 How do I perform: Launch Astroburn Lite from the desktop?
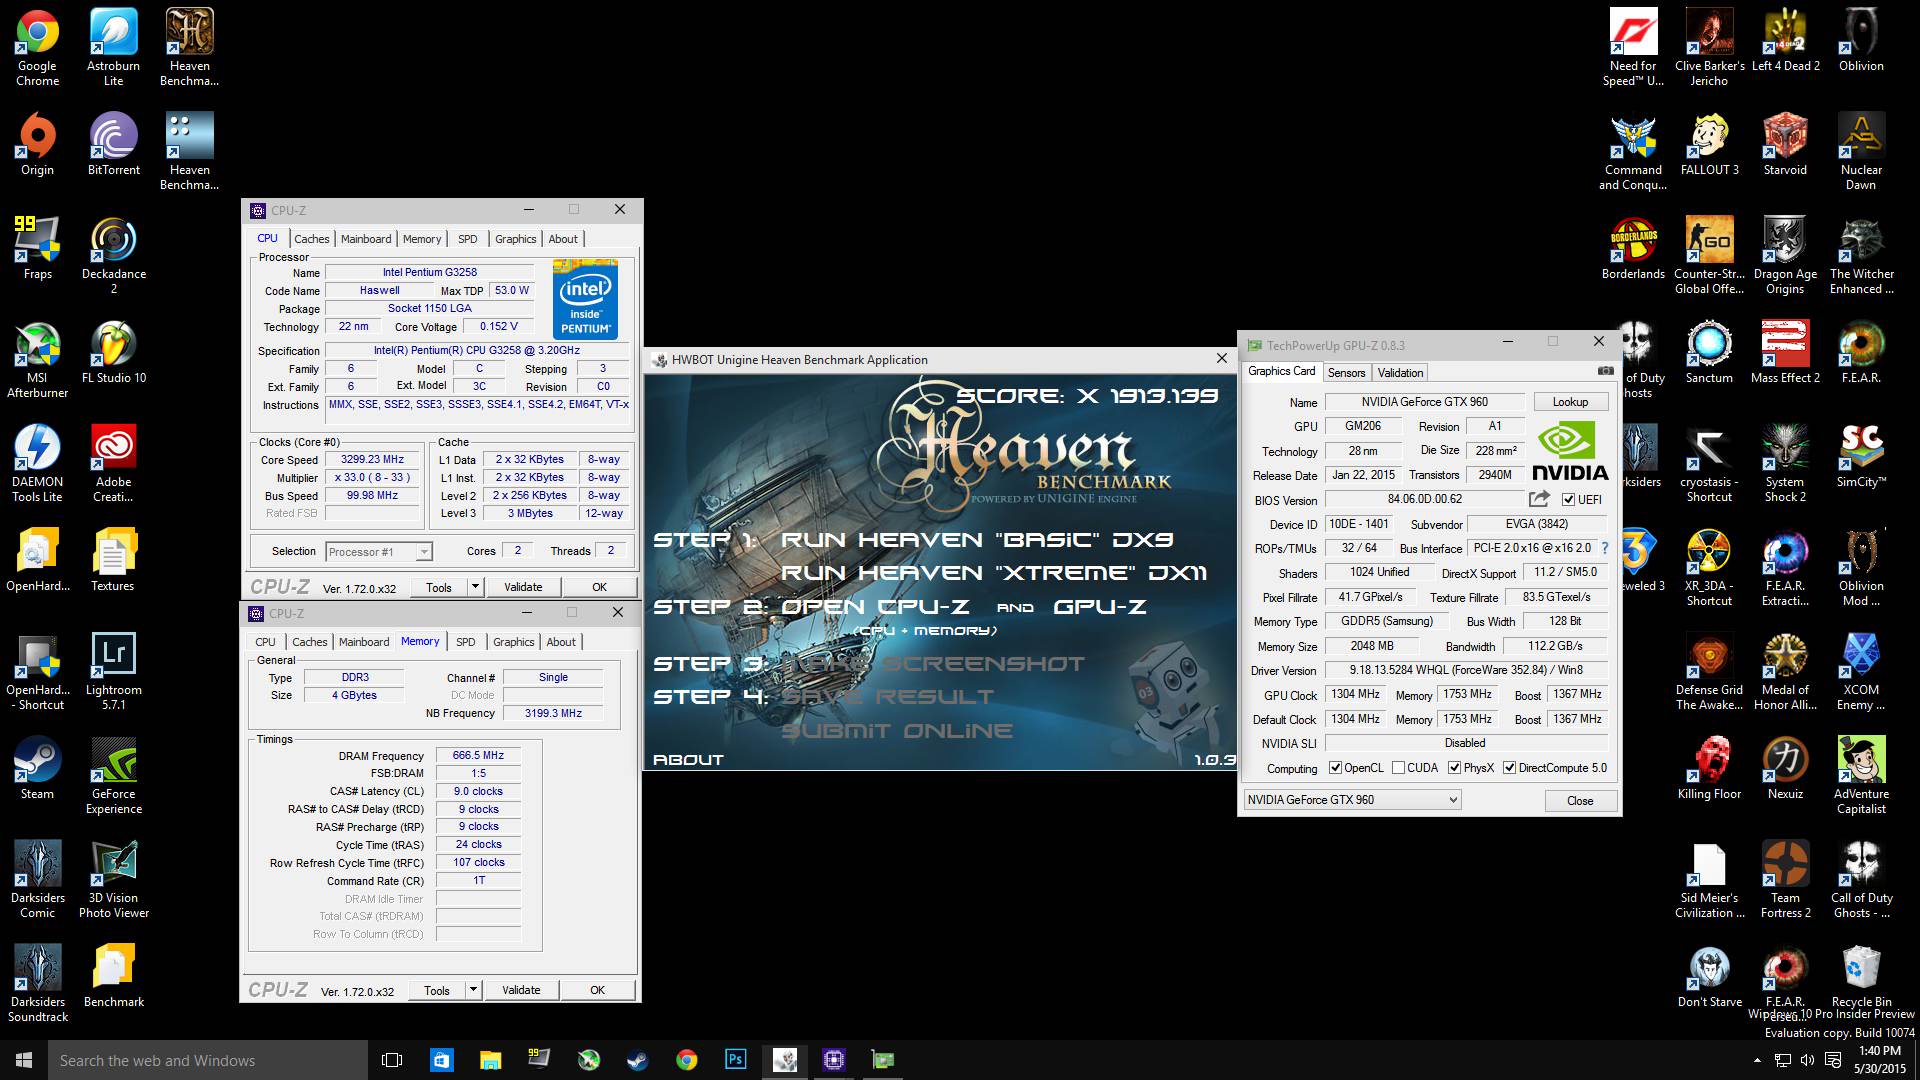pyautogui.click(x=114, y=47)
